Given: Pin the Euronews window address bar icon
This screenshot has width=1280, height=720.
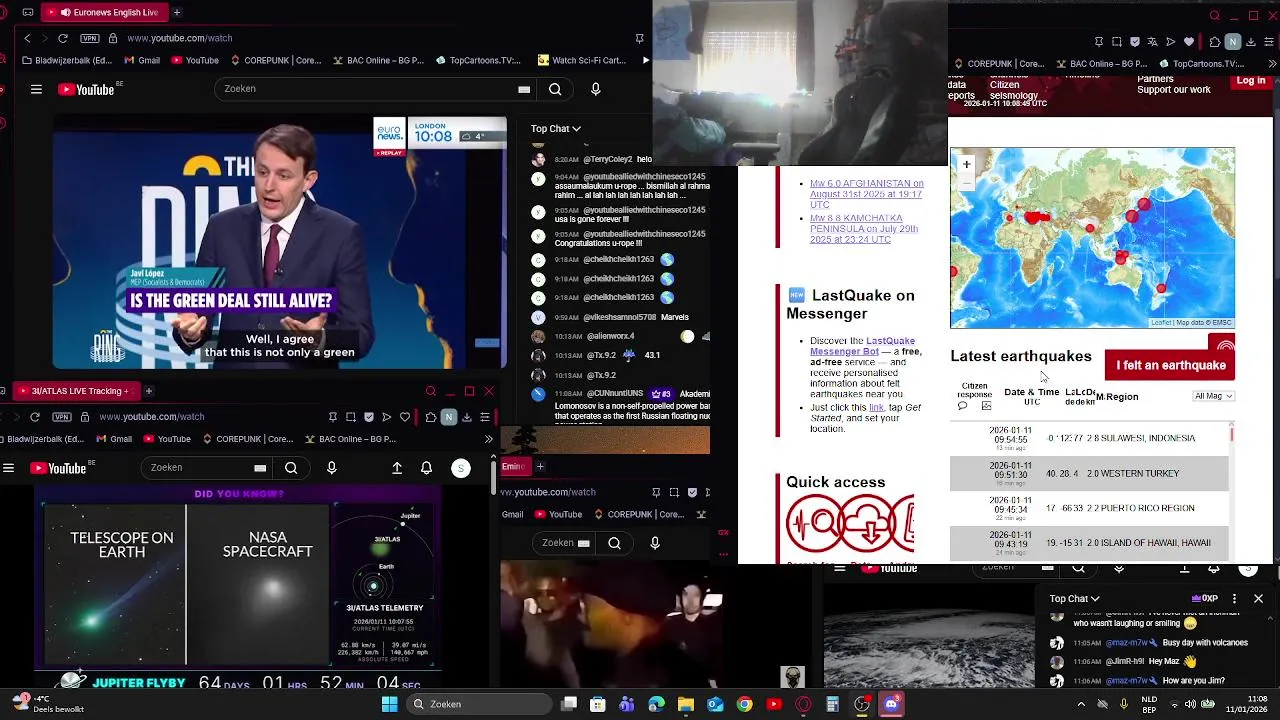Looking at the screenshot, I should coord(639,38).
